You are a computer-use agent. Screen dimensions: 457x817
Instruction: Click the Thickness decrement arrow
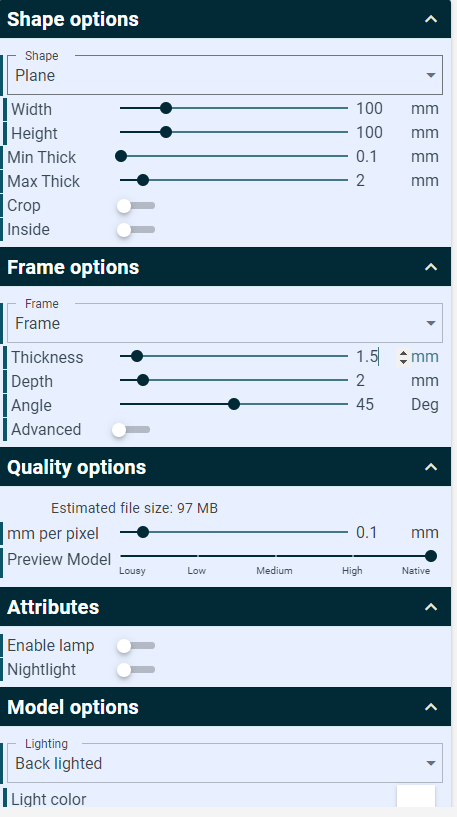403,361
